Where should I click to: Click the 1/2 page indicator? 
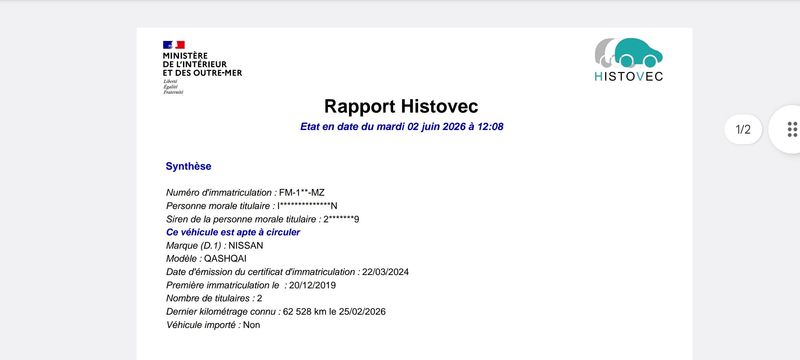(x=743, y=130)
